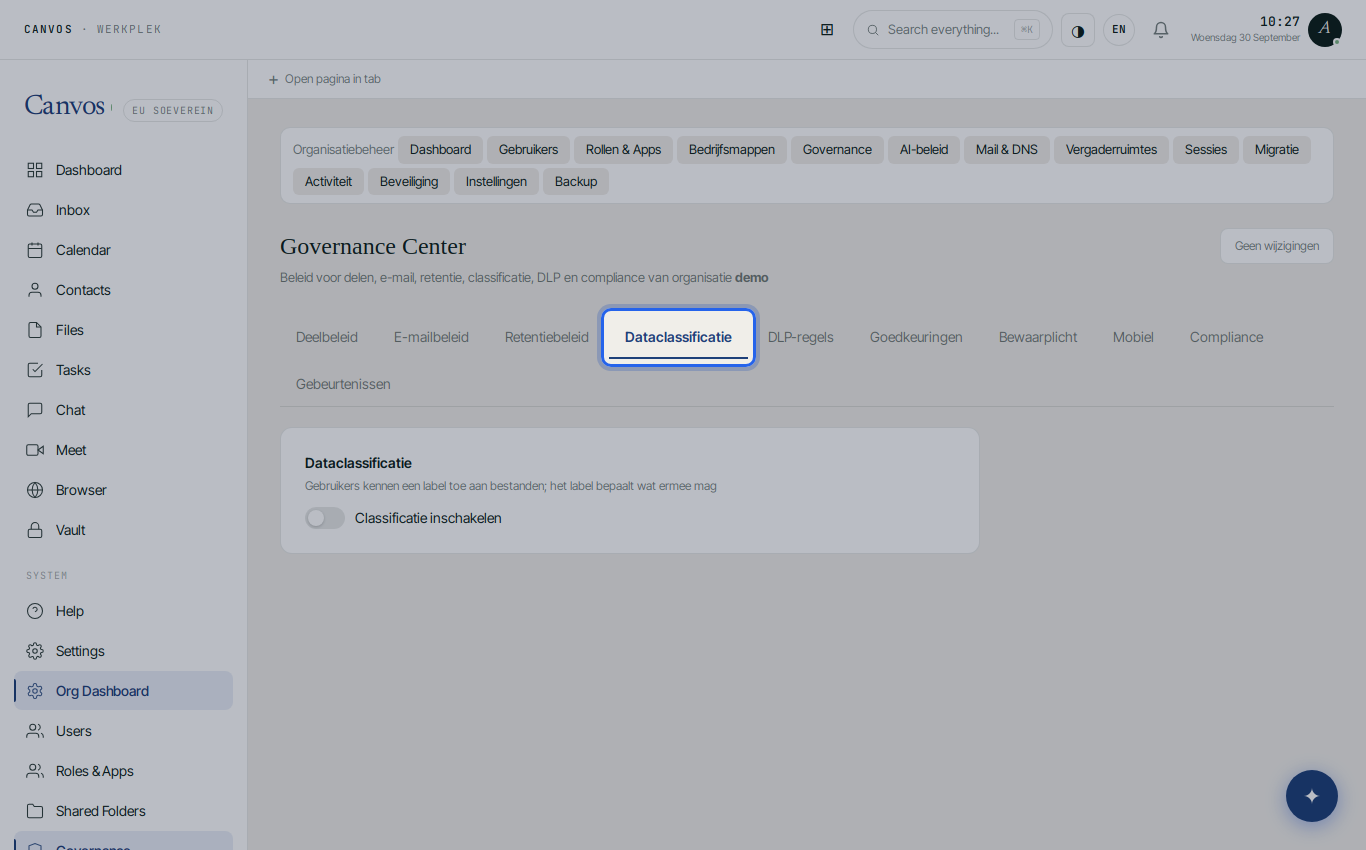Open the Calendar sidebar icon
Image resolution: width=1366 pixels, height=850 pixels.
point(35,250)
